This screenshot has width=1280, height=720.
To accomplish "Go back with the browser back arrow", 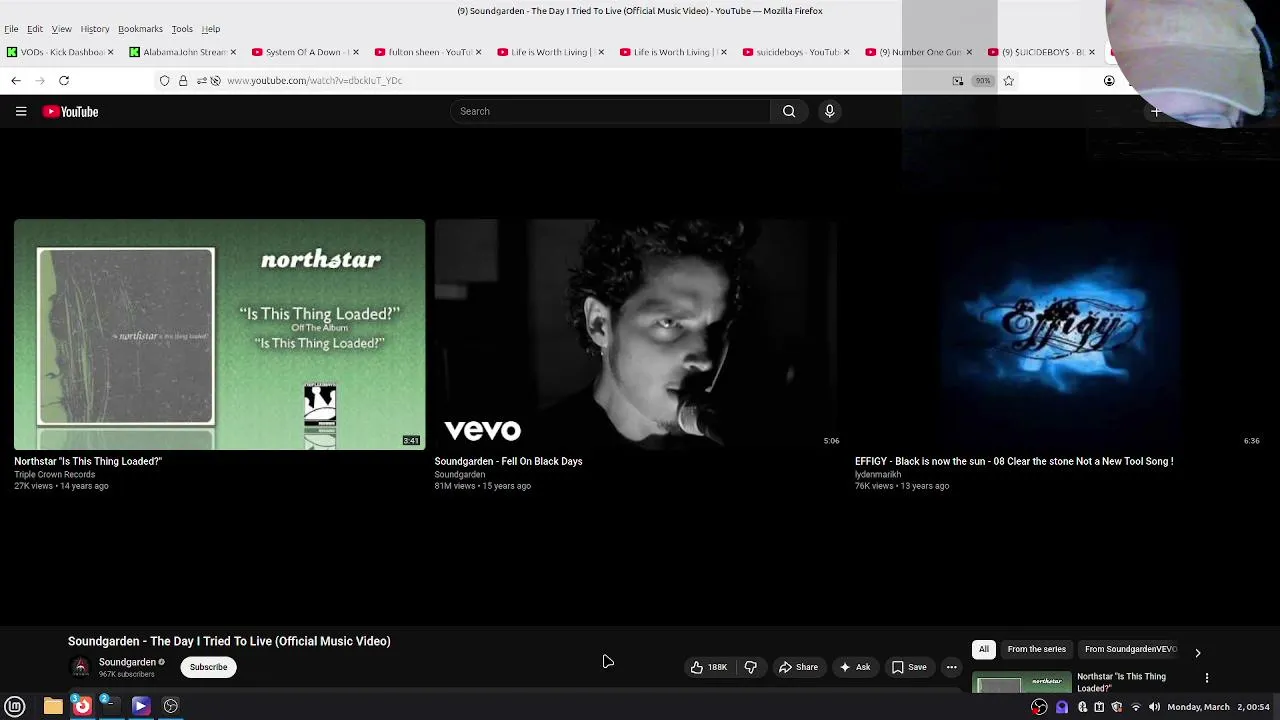I will coord(16,80).
